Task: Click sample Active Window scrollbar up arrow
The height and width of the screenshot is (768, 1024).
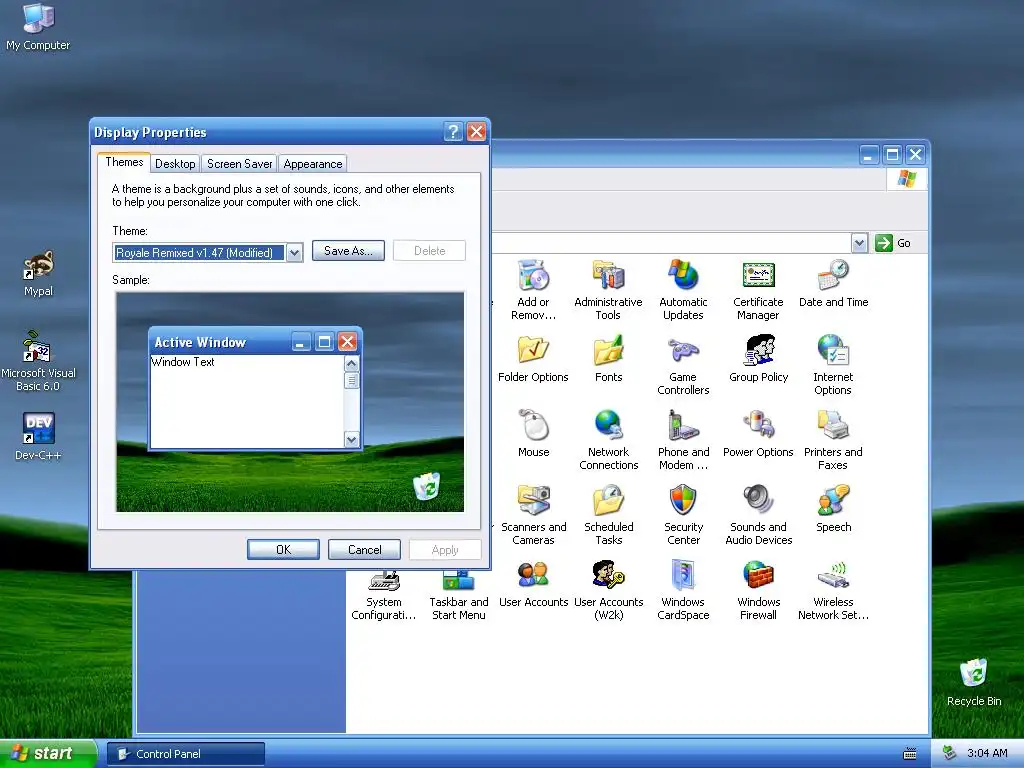Action: (351, 363)
